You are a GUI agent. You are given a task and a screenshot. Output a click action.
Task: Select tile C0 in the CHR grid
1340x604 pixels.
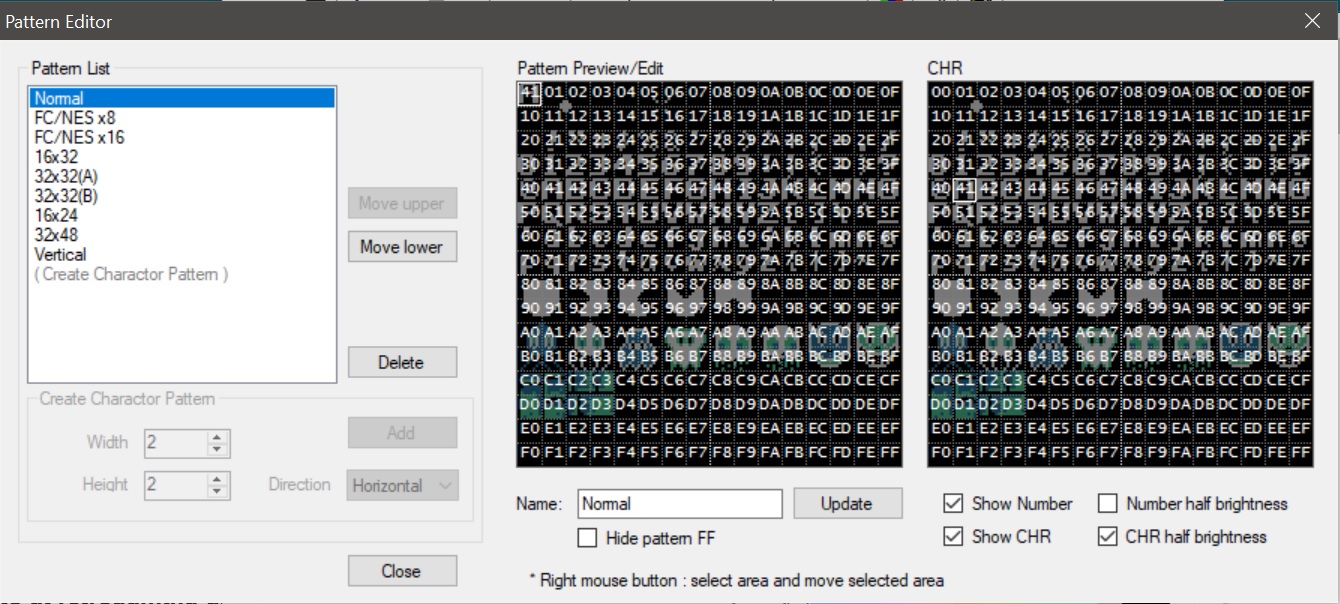pyautogui.click(x=940, y=381)
